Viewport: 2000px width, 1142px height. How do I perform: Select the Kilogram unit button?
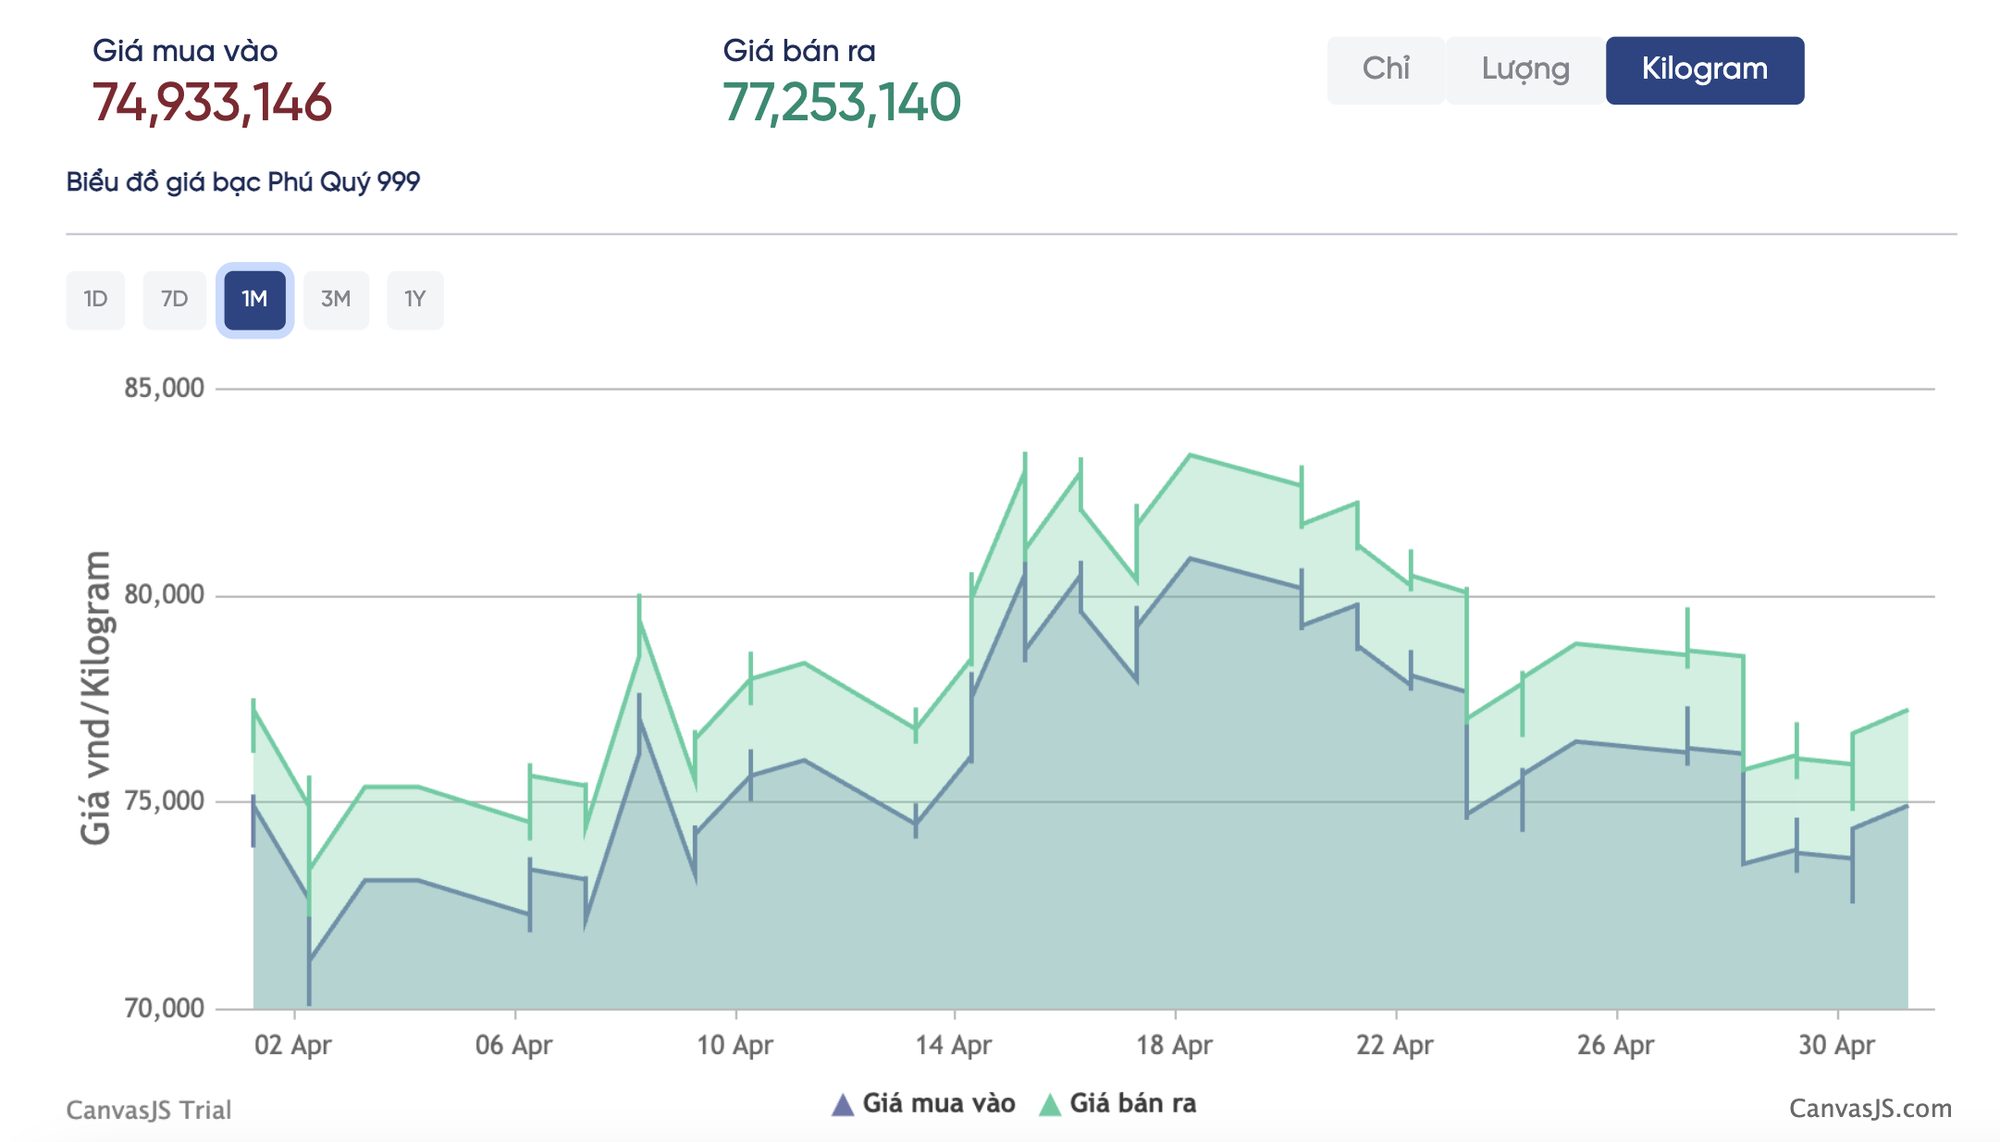(1705, 70)
